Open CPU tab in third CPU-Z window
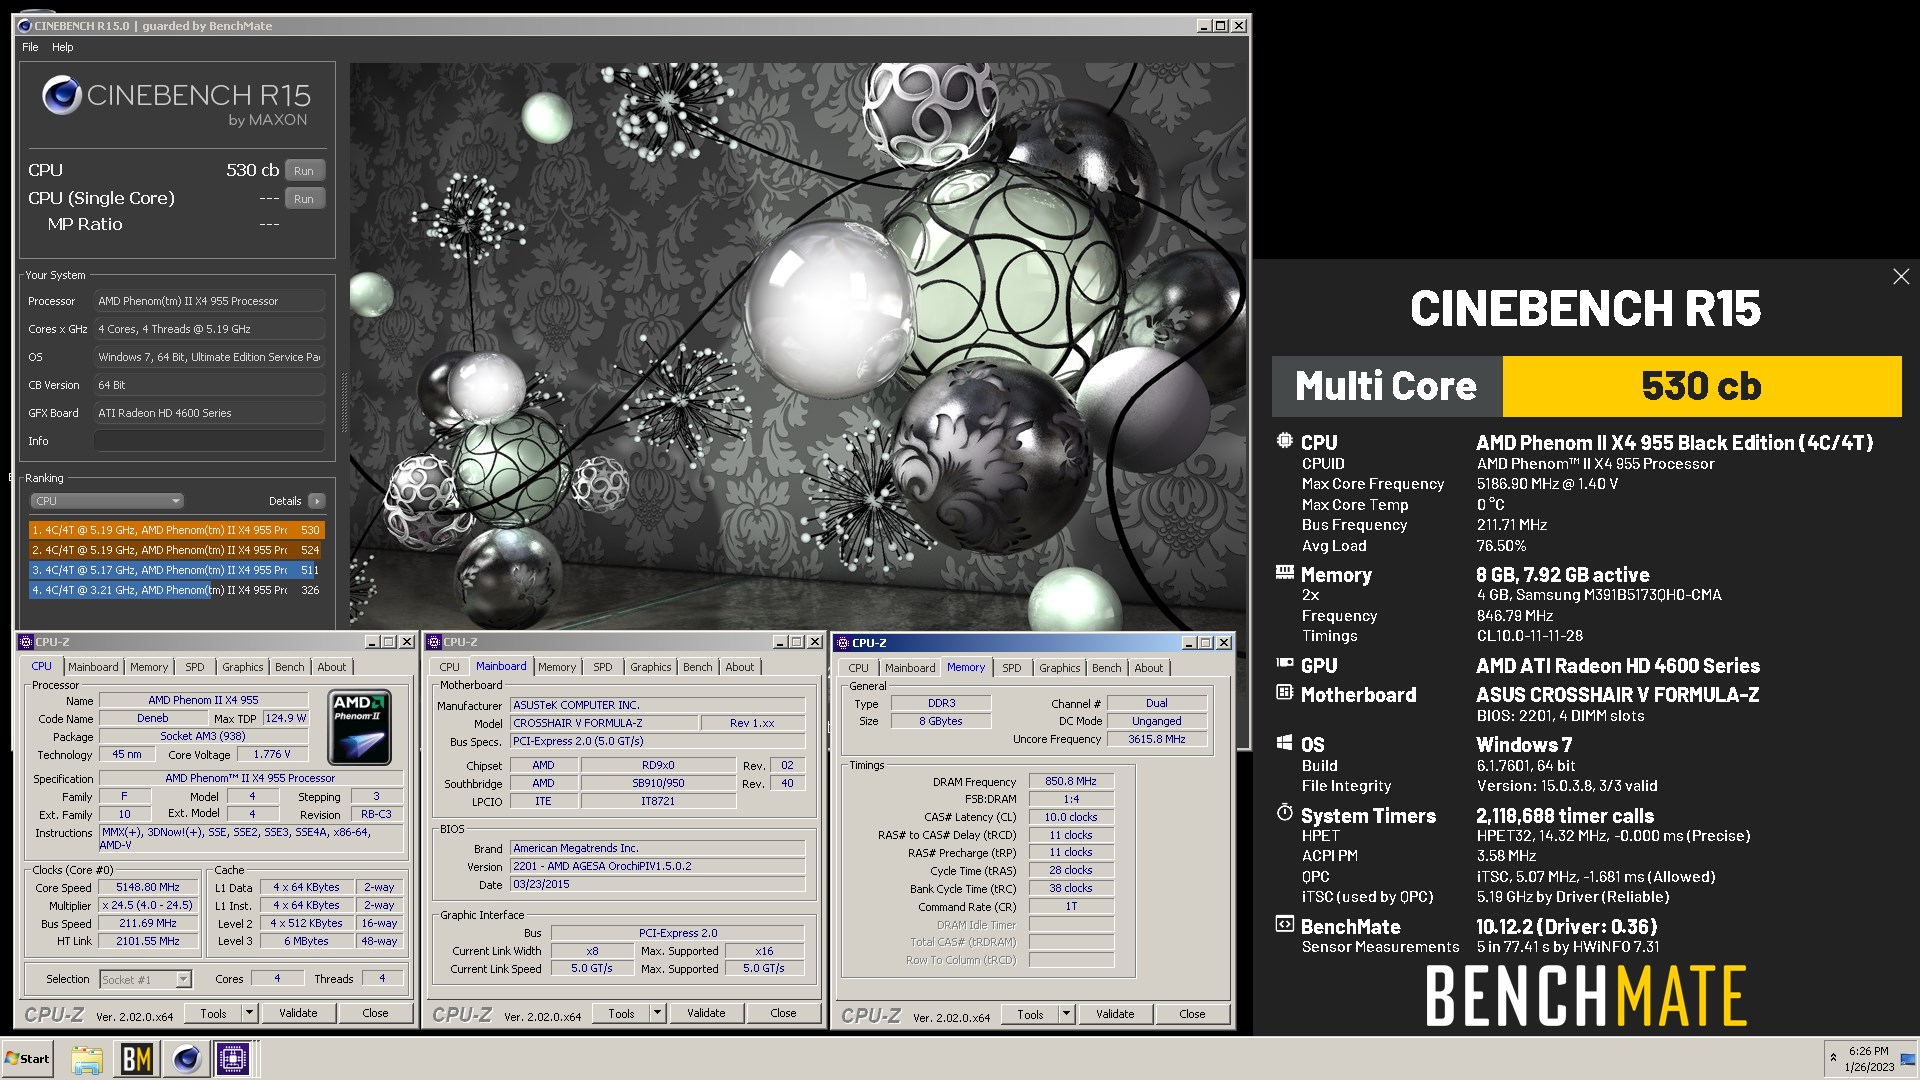Image resolution: width=1920 pixels, height=1080 pixels. tap(859, 668)
